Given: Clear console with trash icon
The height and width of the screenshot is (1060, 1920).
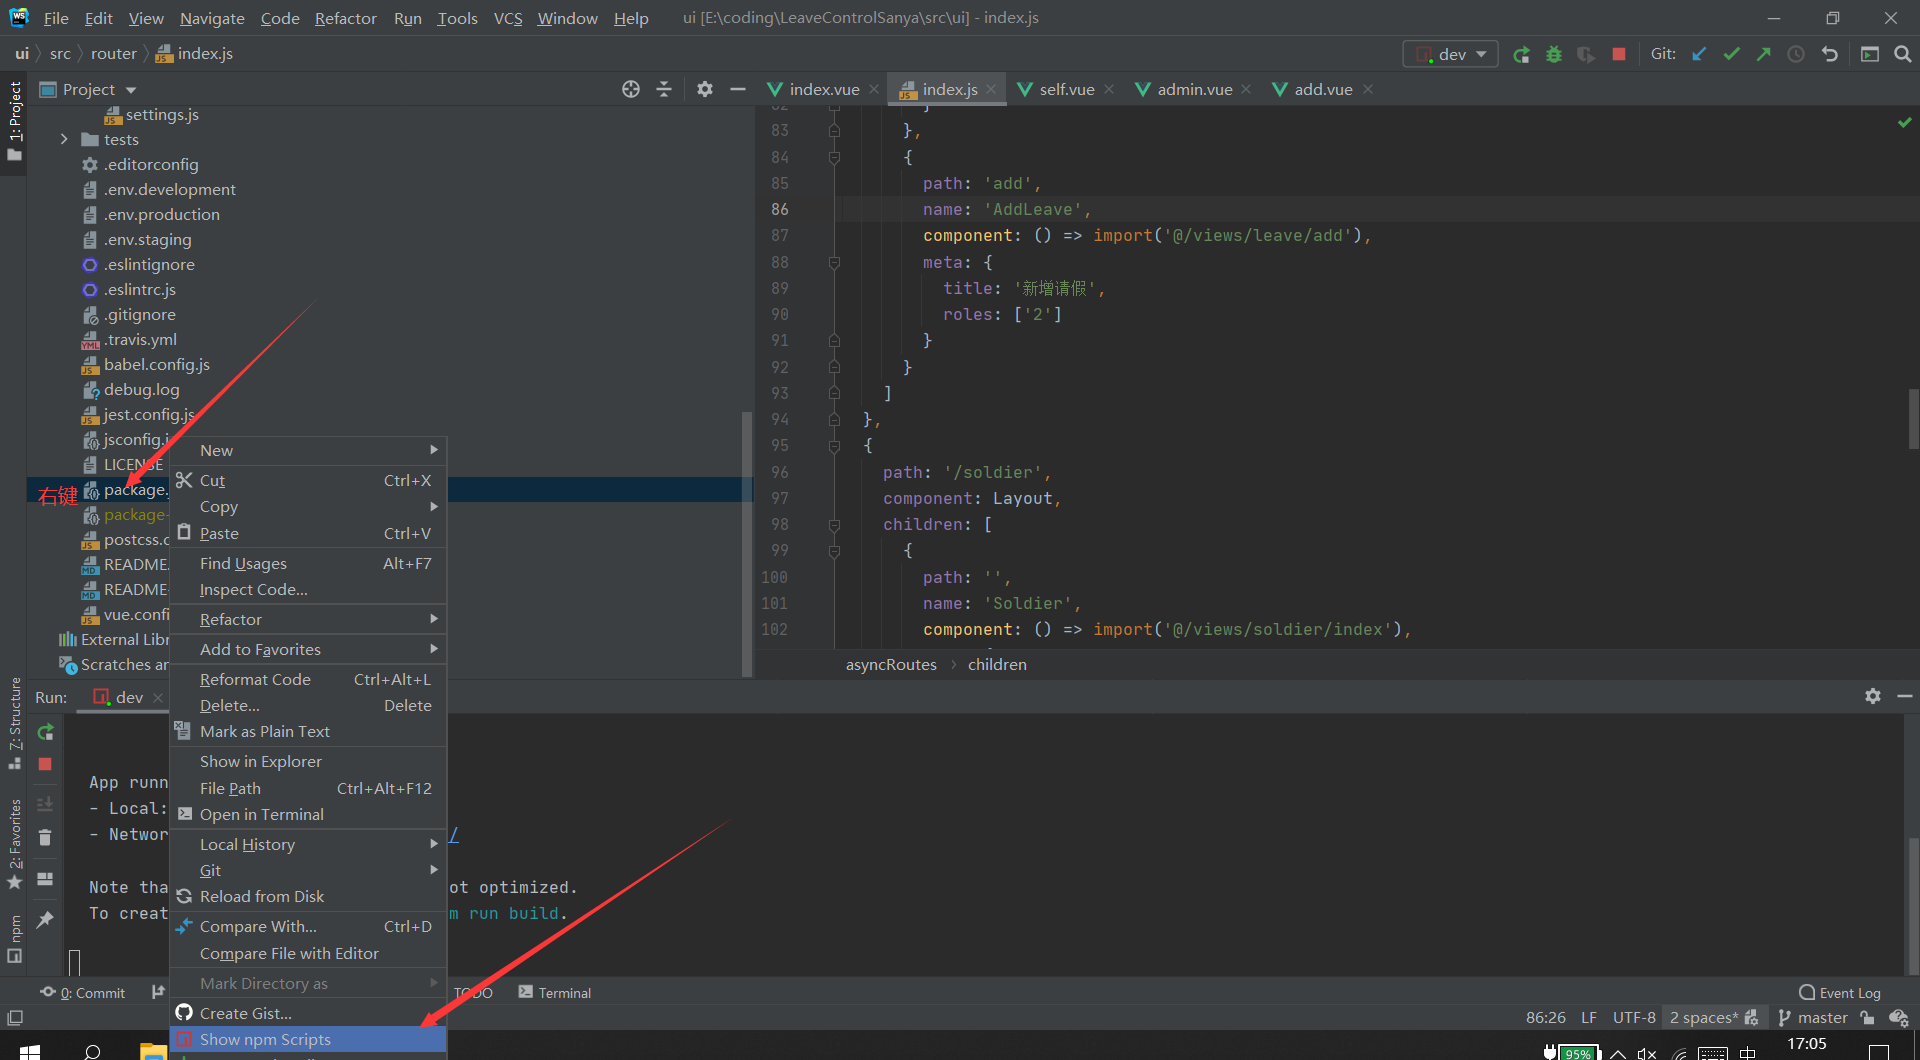Looking at the screenshot, I should click(x=45, y=838).
